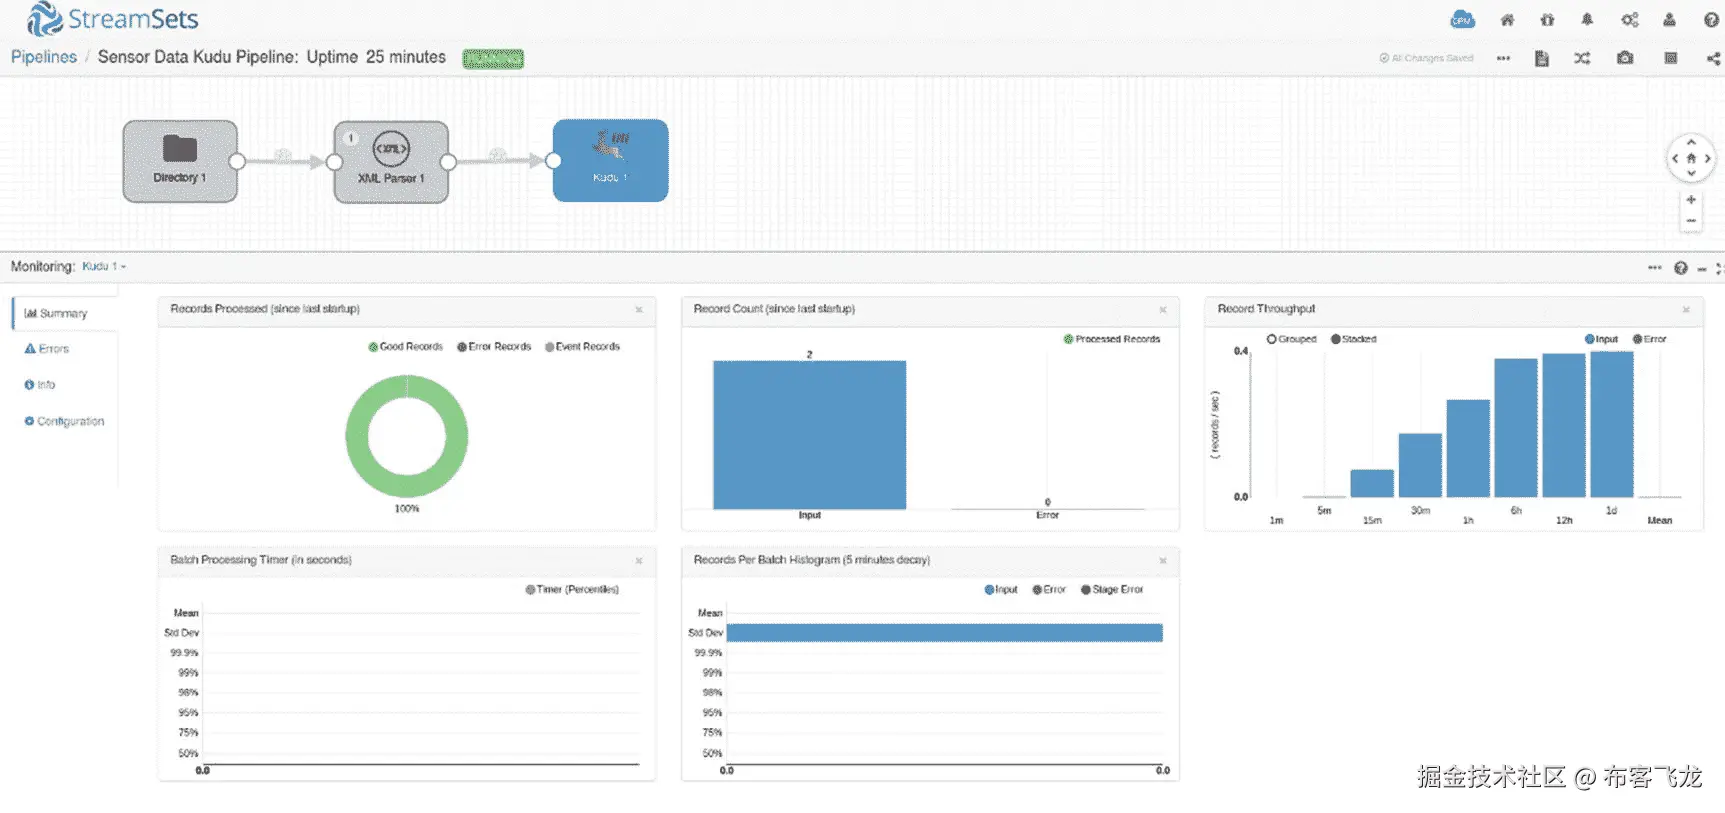Click the share pipeline icon

[1713, 58]
